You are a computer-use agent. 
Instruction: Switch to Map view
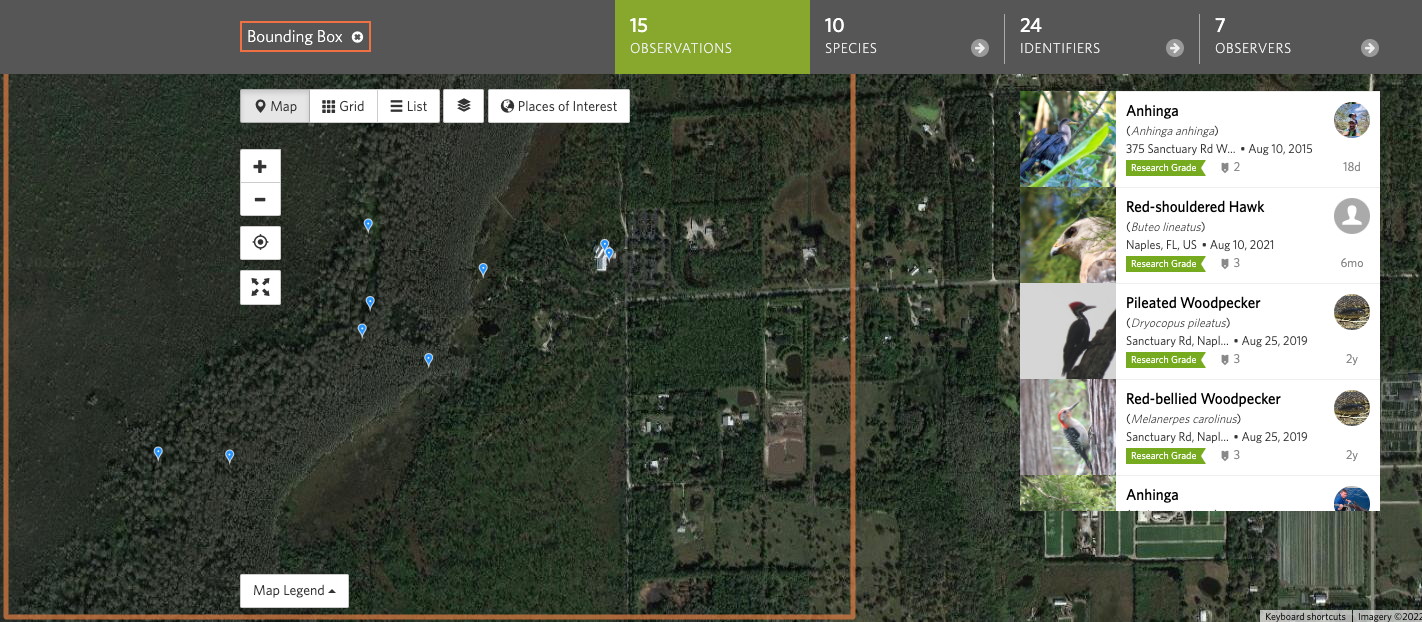point(275,106)
